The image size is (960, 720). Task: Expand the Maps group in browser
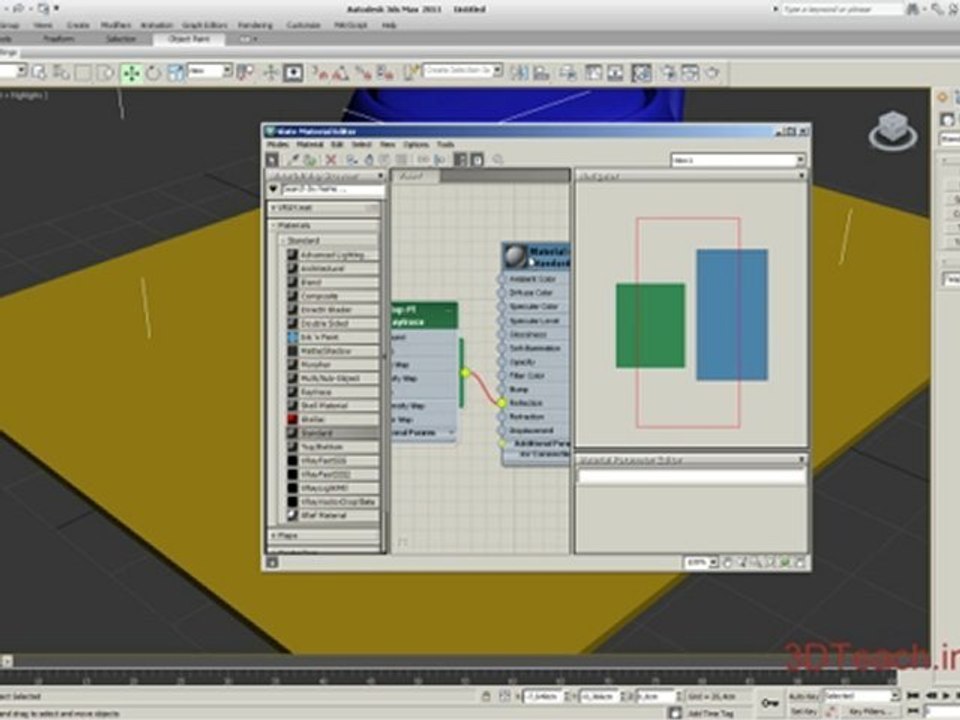click(x=274, y=535)
